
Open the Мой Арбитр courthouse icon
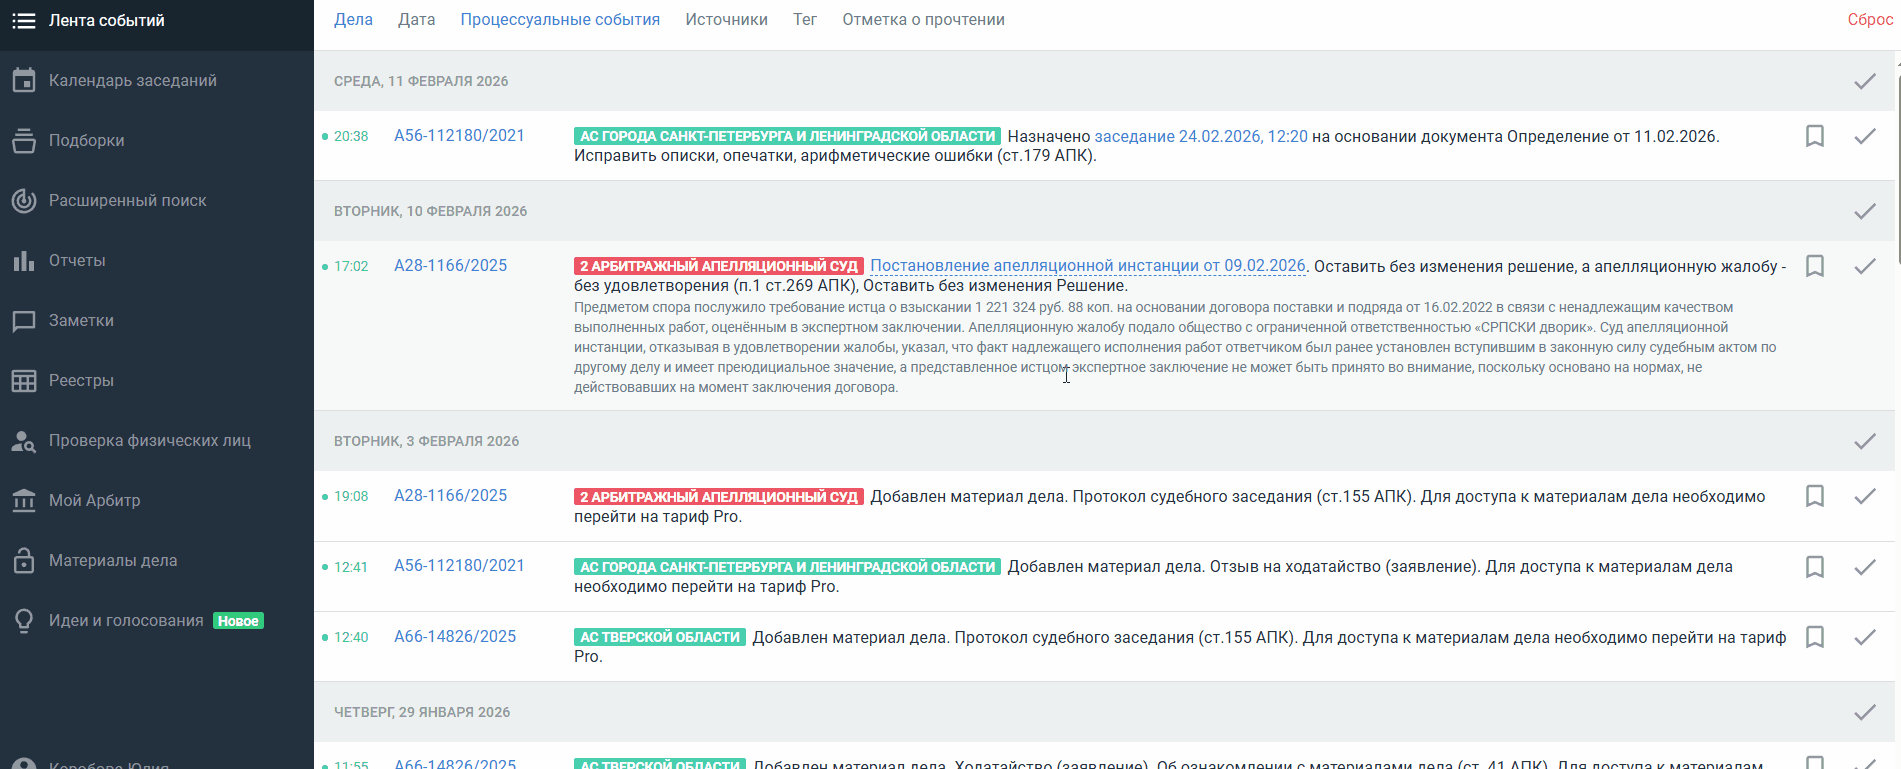(24, 501)
